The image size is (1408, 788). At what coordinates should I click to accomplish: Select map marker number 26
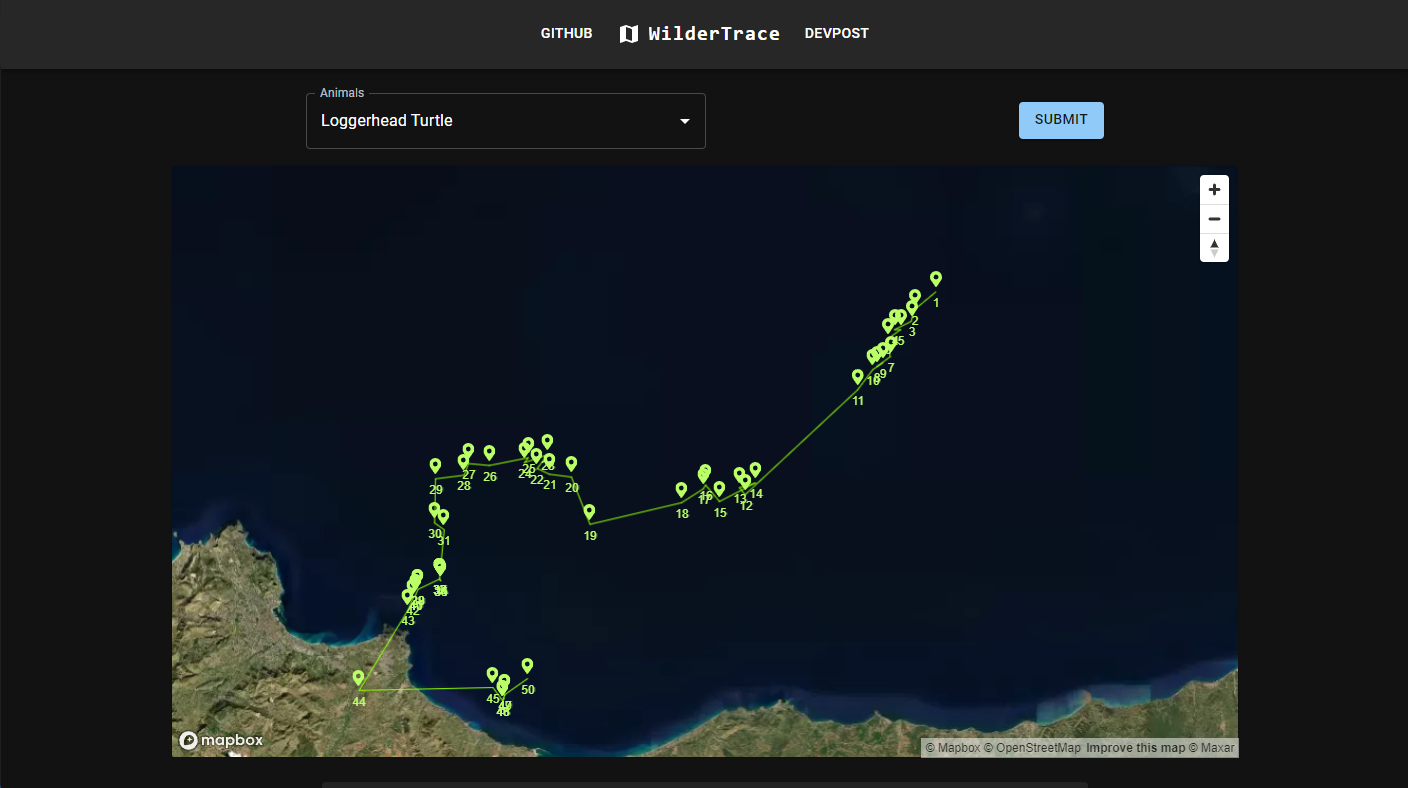point(489,453)
